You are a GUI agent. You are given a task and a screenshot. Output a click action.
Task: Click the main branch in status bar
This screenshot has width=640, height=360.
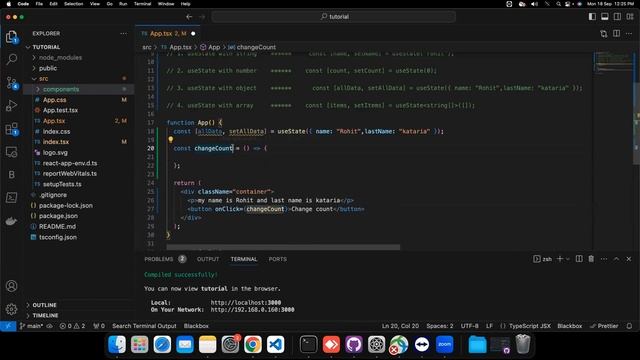click(31, 326)
